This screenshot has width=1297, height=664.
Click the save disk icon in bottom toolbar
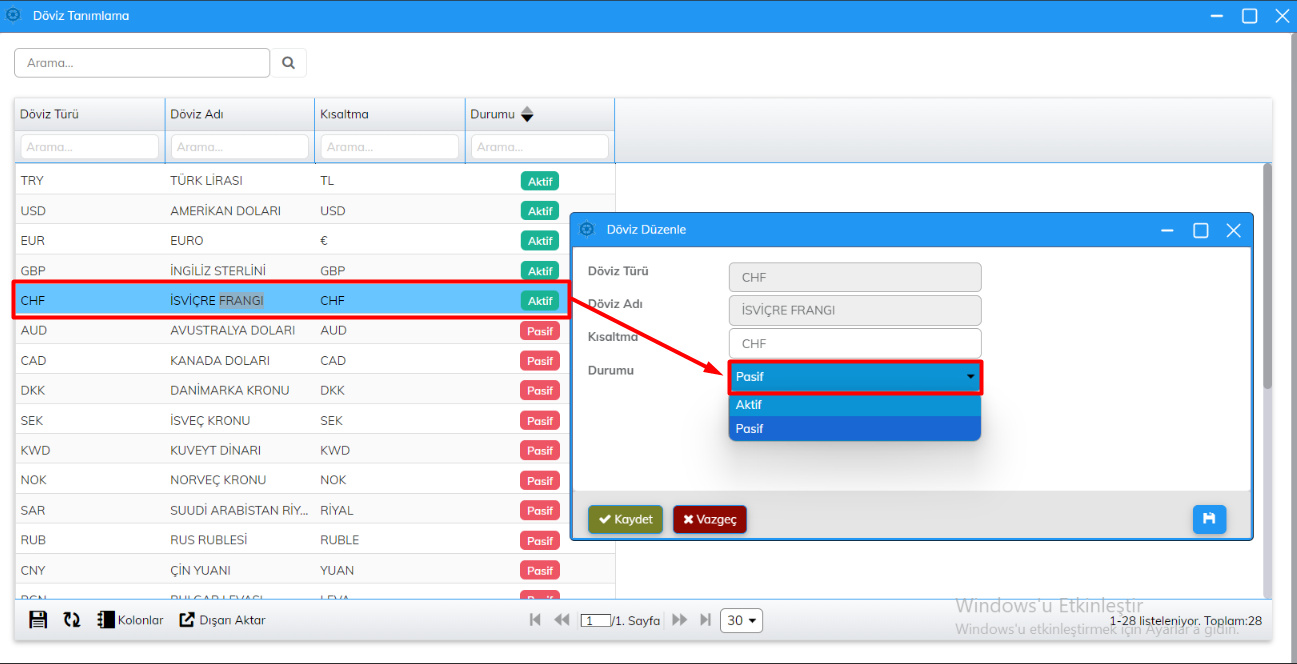tap(38, 620)
